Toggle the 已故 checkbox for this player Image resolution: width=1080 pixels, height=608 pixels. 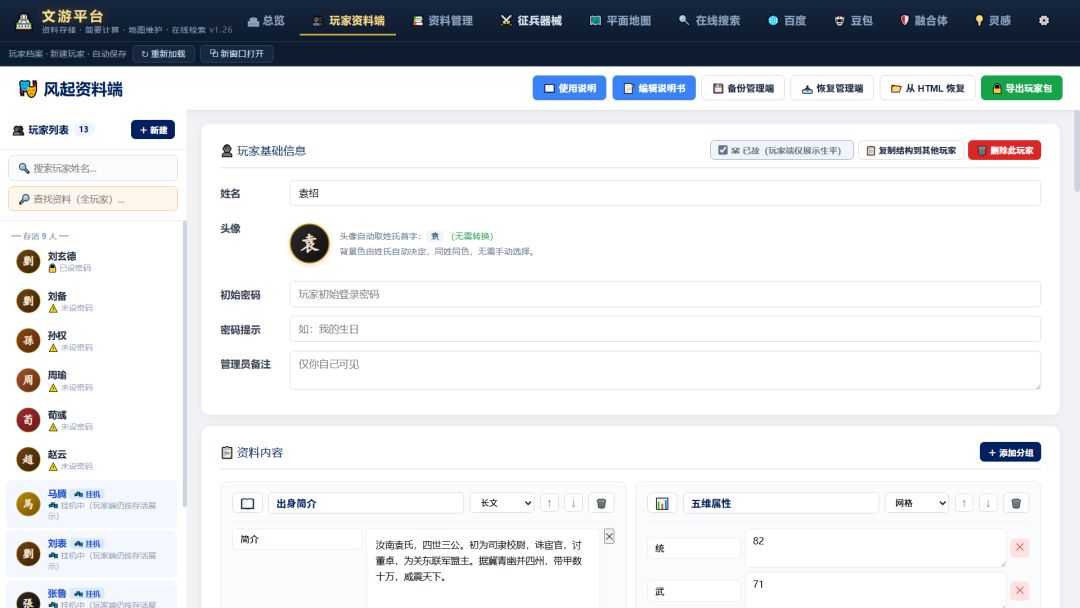723,150
